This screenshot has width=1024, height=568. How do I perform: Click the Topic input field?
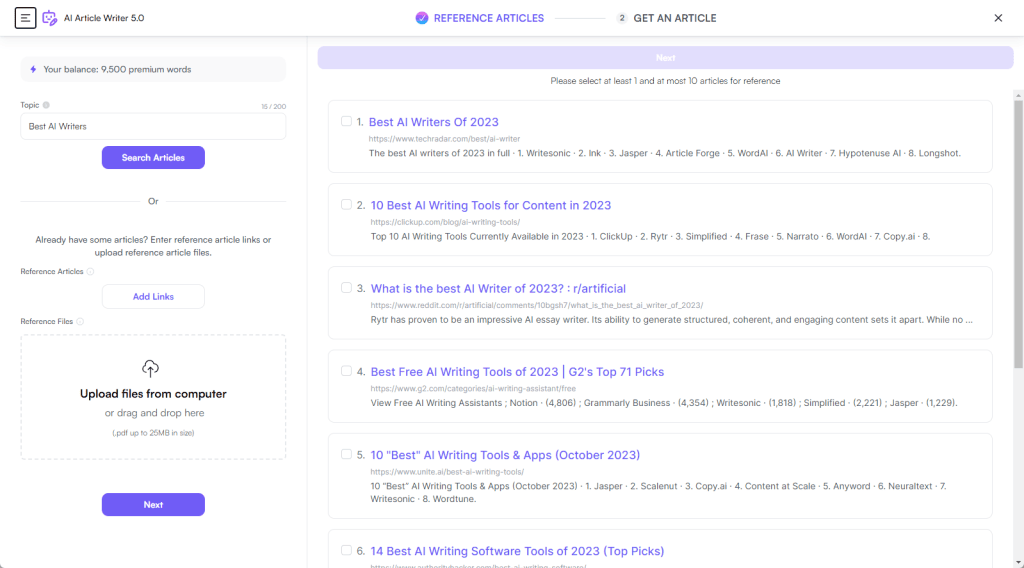153,127
